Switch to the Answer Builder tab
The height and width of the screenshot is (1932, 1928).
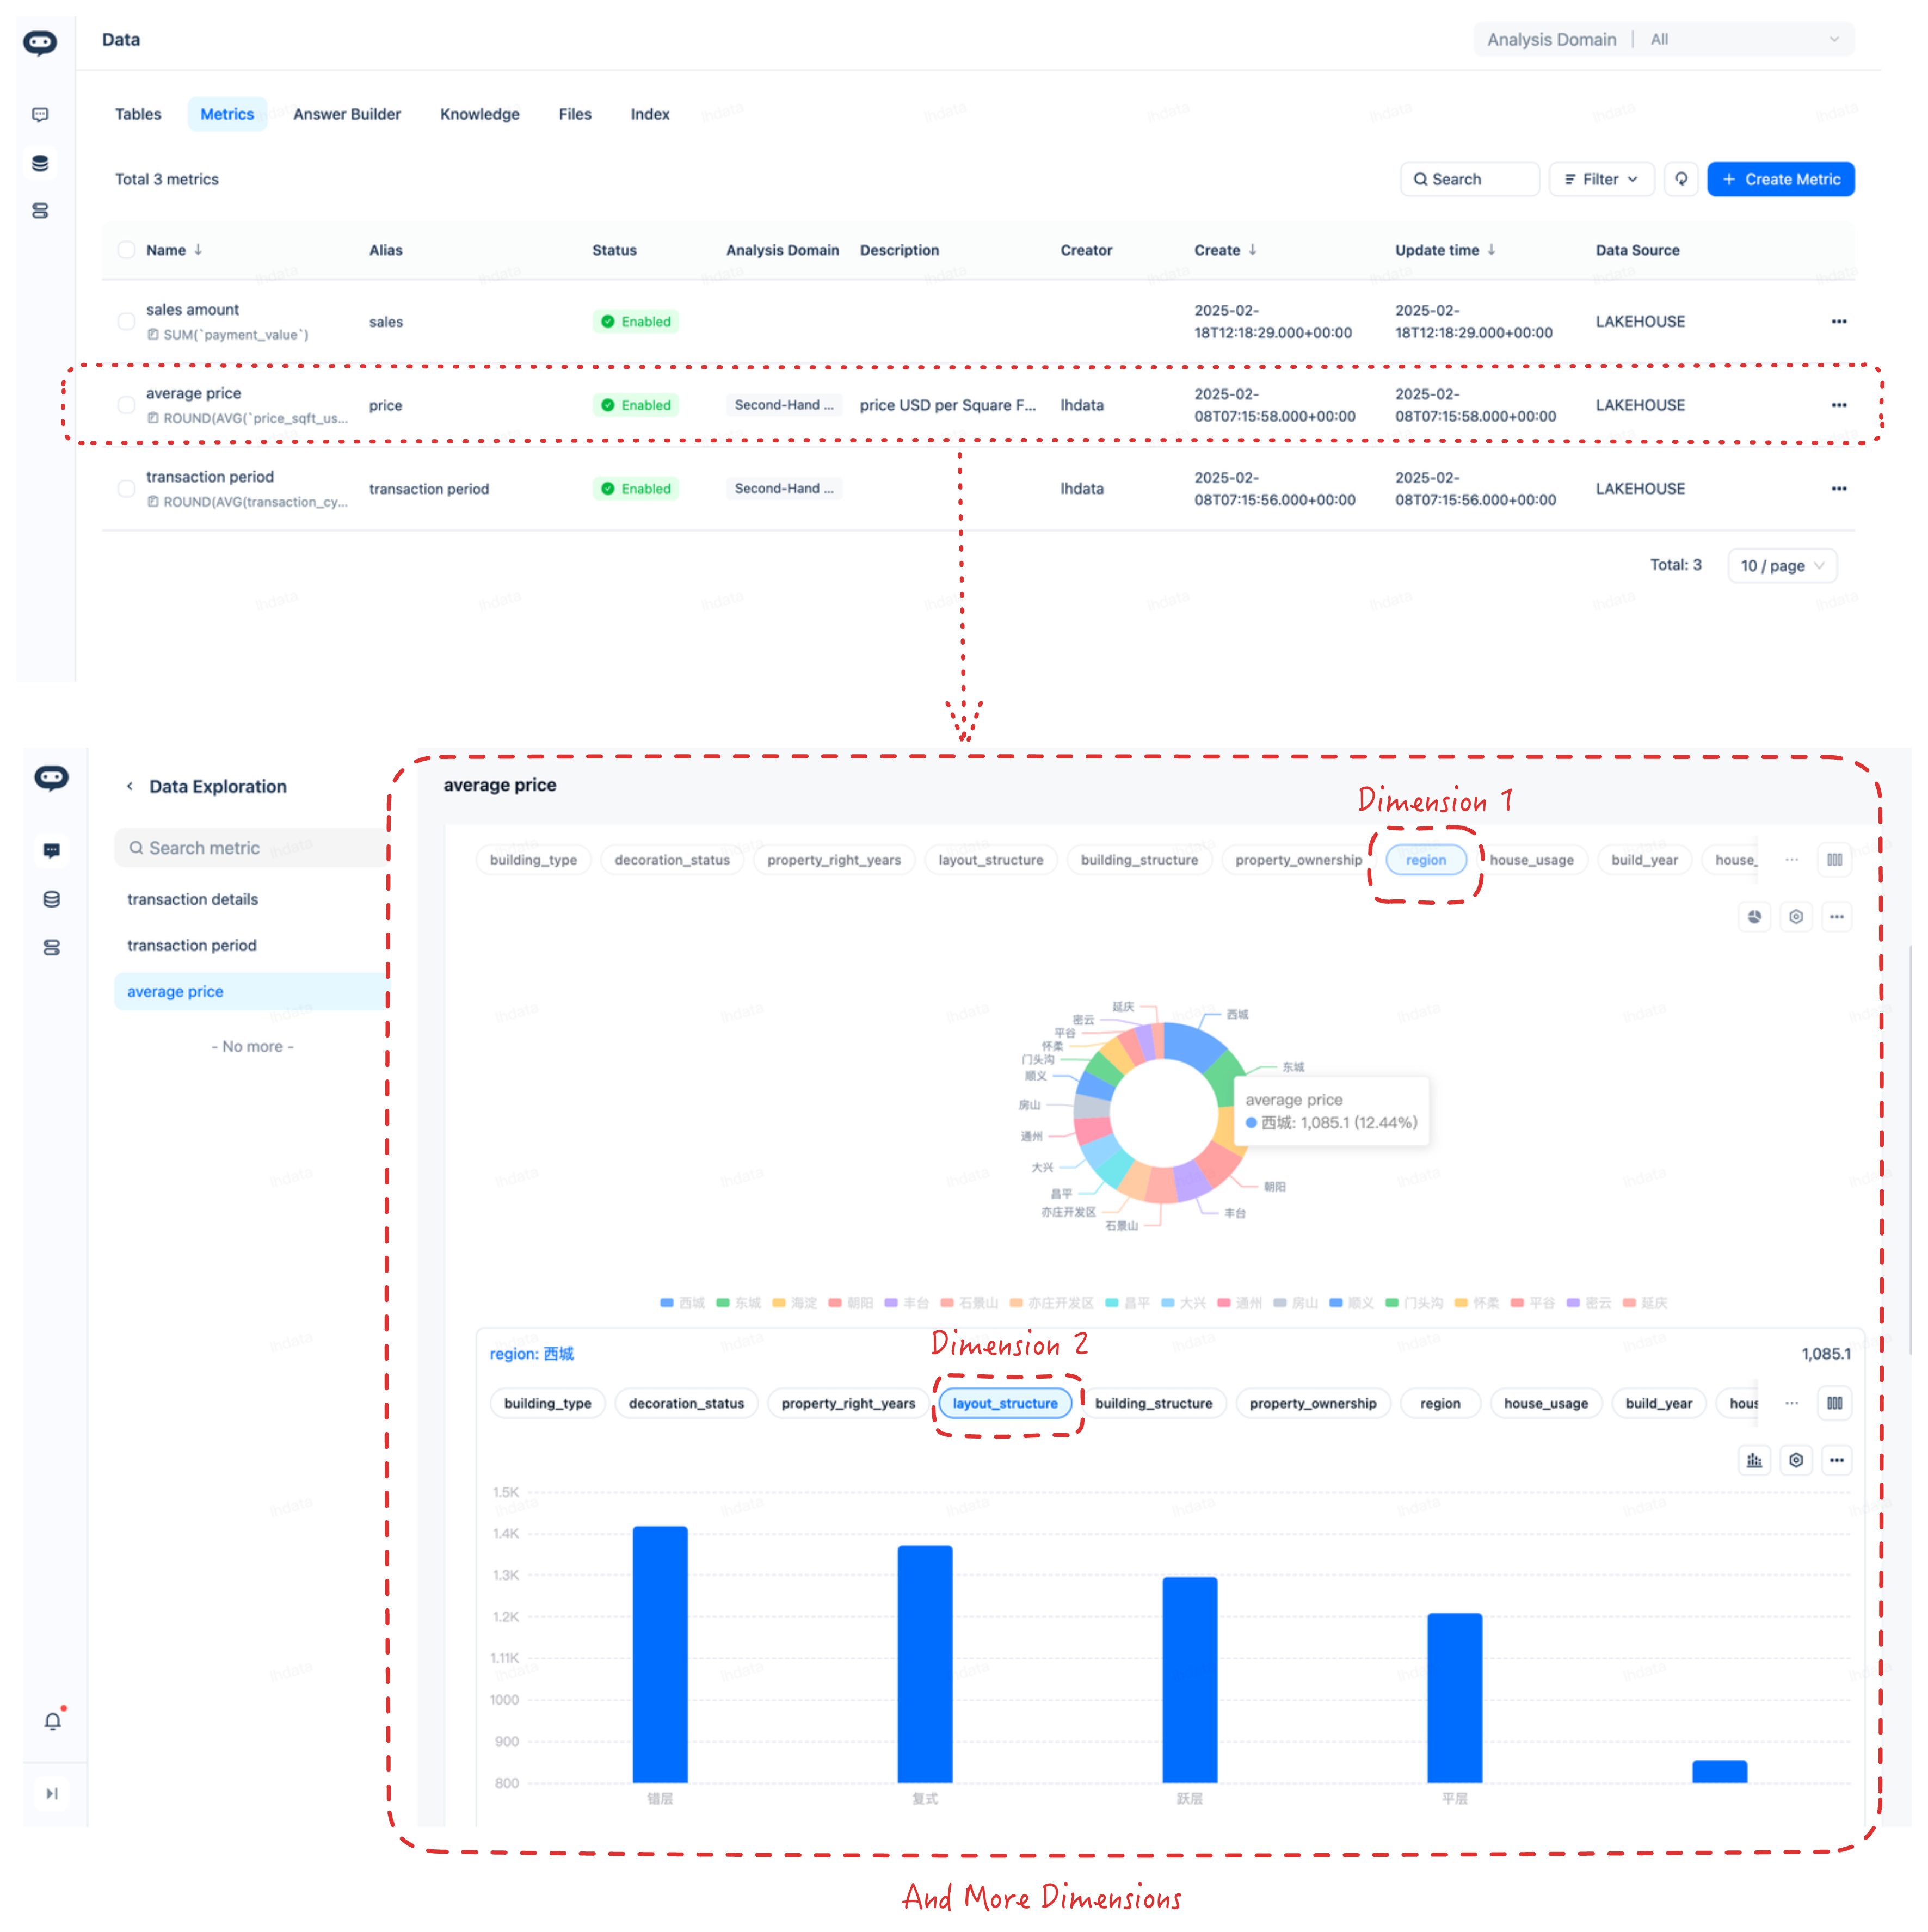point(346,114)
